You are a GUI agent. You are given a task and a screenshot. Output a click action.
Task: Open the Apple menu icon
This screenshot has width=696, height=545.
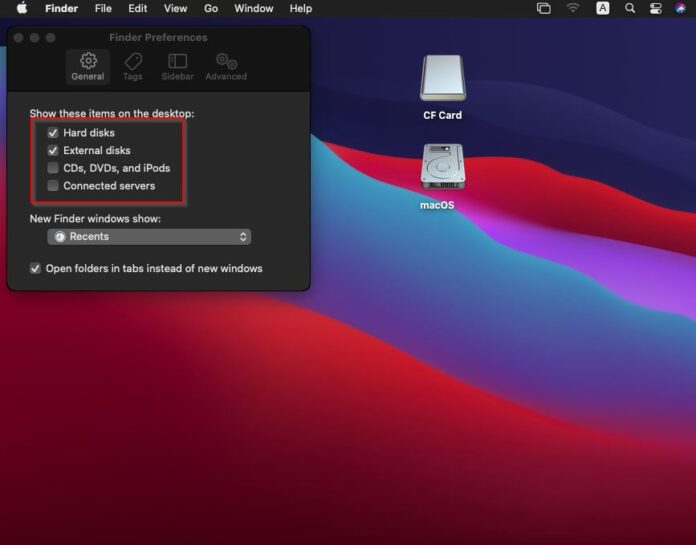pyautogui.click(x=22, y=8)
